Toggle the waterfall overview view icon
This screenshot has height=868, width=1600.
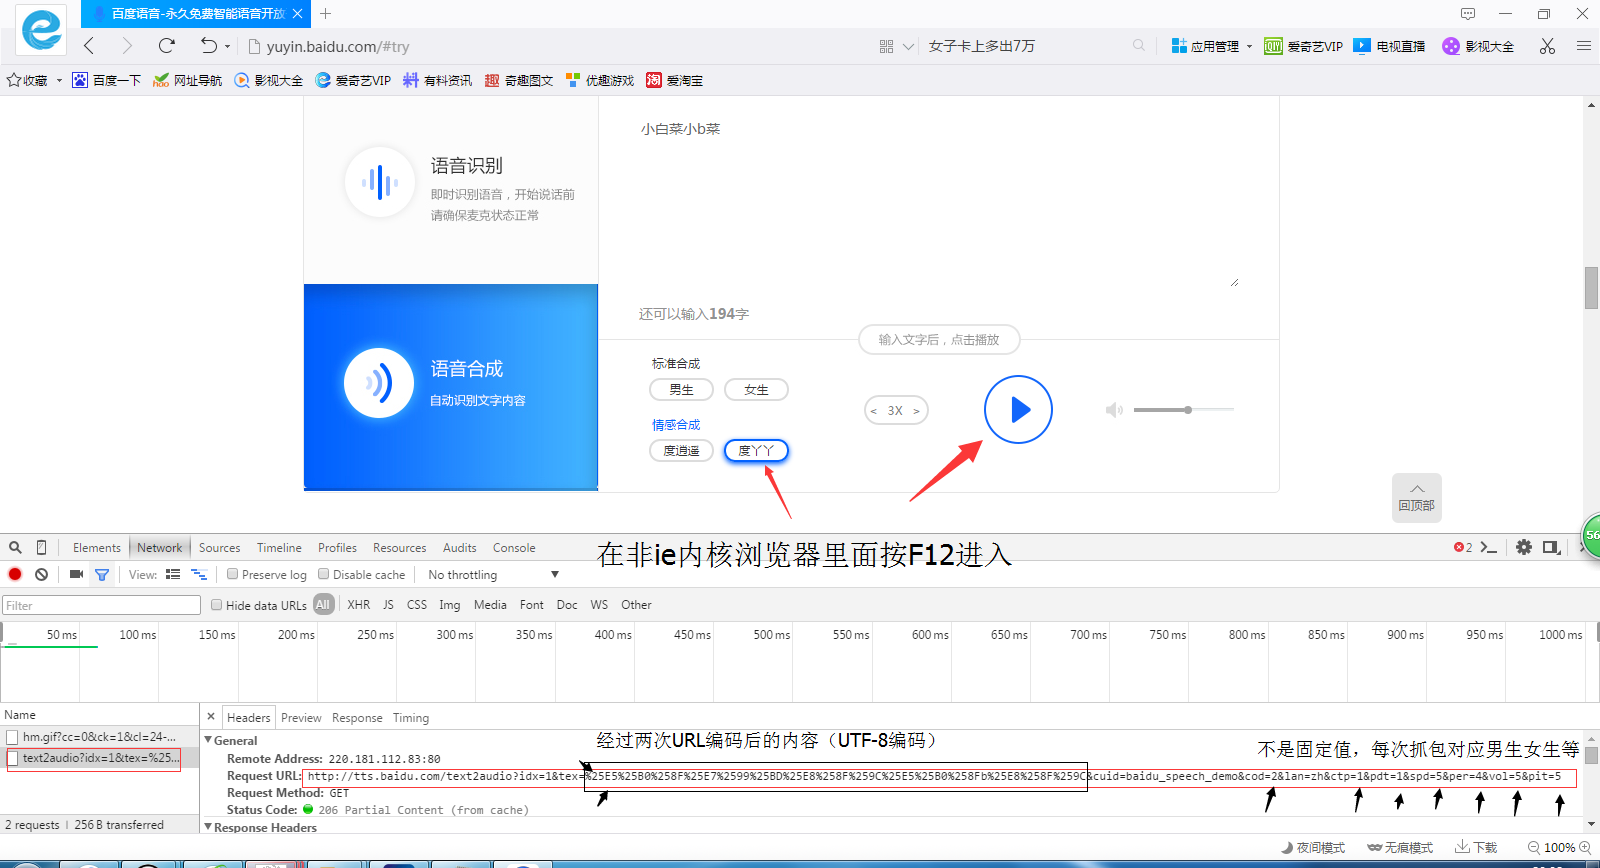click(x=199, y=574)
